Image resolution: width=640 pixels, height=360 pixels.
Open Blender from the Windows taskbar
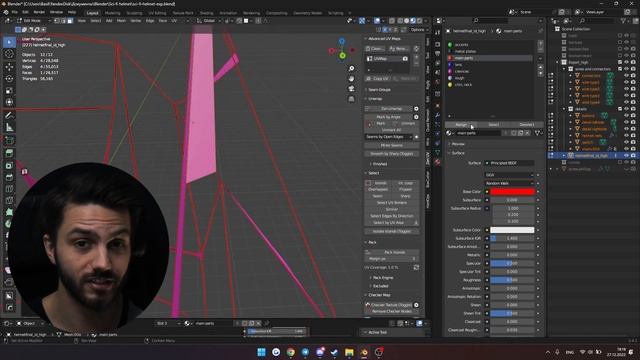tap(364, 352)
